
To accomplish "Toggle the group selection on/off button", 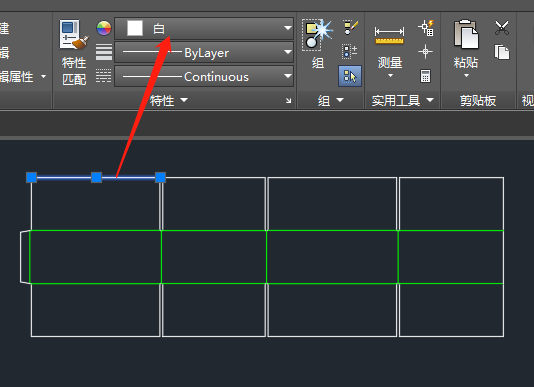I will [350, 76].
